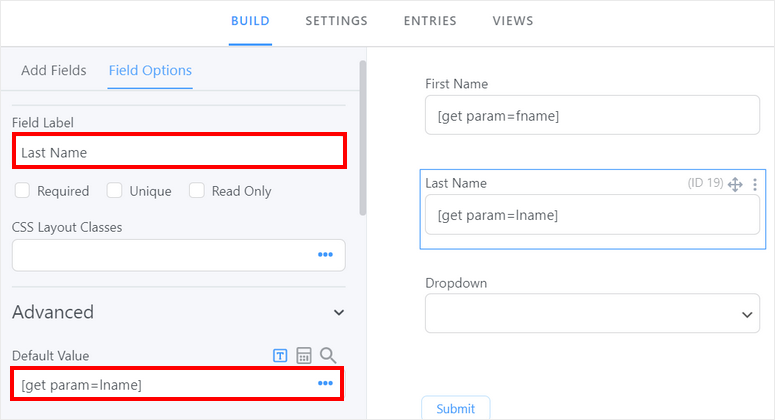Open smart-tag dots in Default Value field
This screenshot has width=775, height=420.
325,384
